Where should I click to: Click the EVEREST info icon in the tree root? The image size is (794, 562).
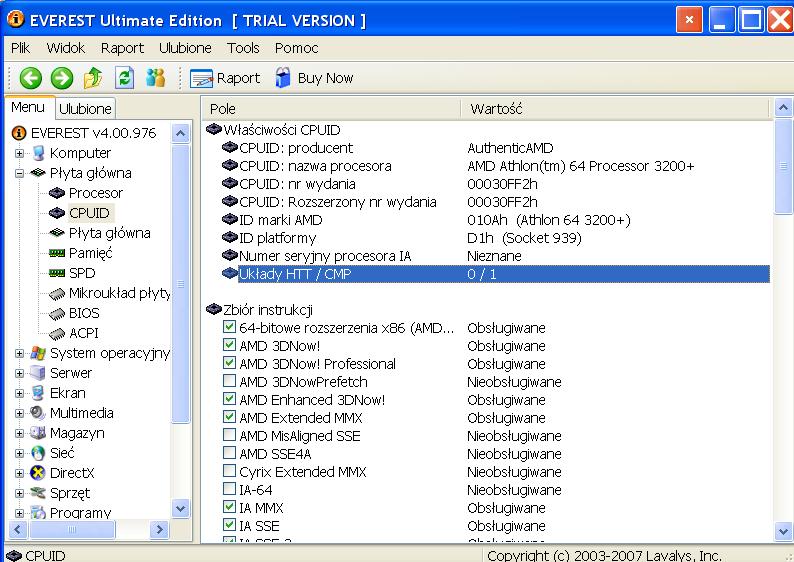coord(19,133)
